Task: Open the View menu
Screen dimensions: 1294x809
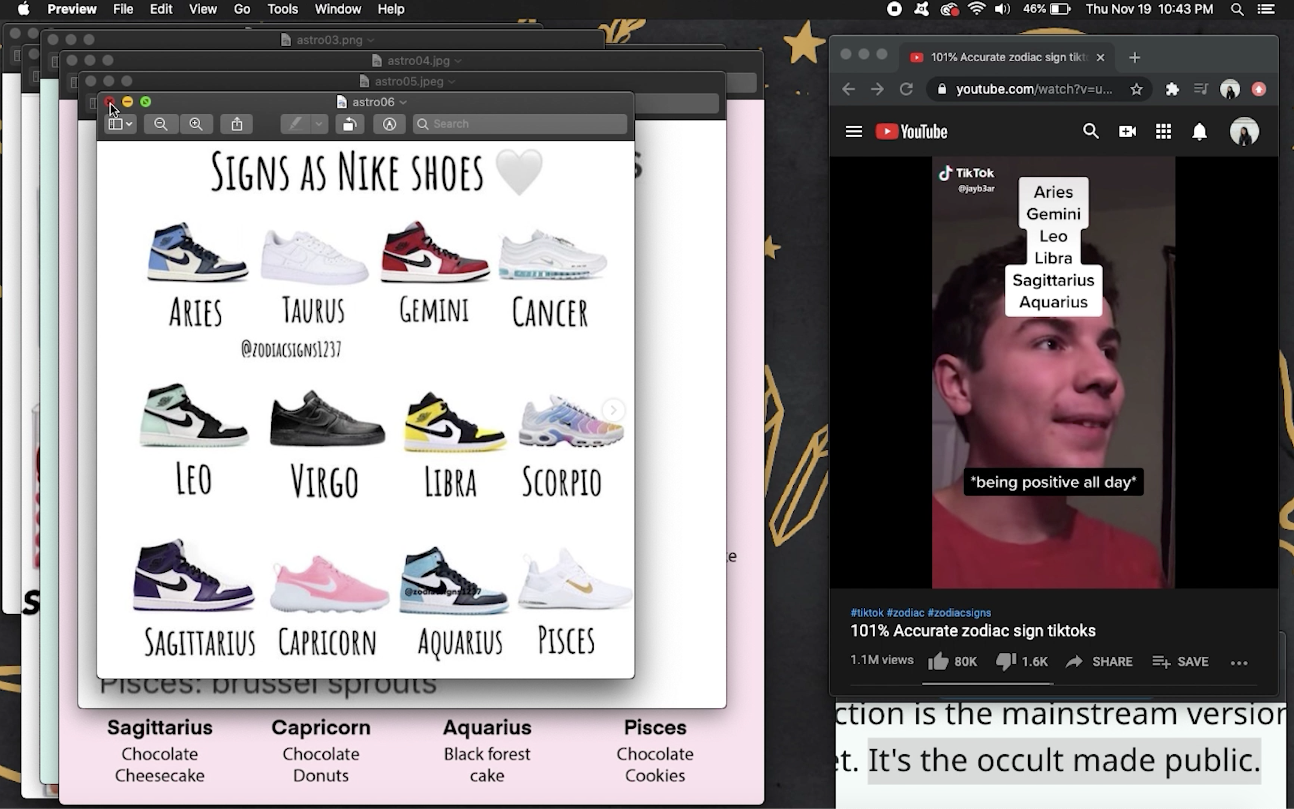Action: click(203, 9)
